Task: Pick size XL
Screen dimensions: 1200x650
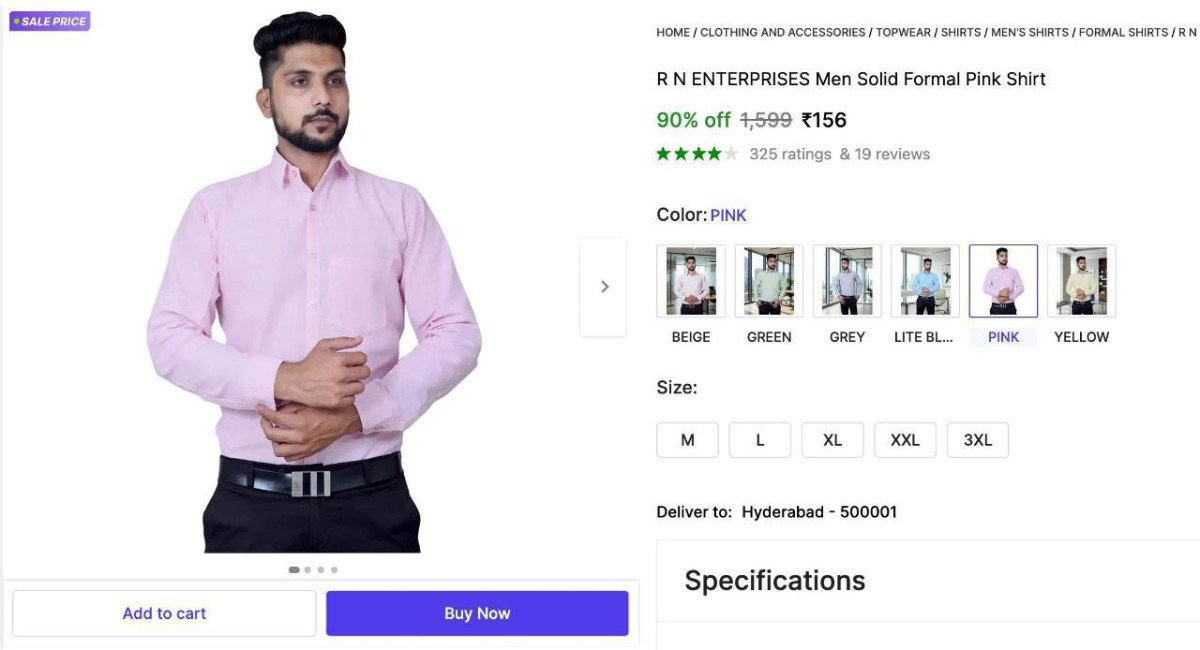Action: click(832, 440)
